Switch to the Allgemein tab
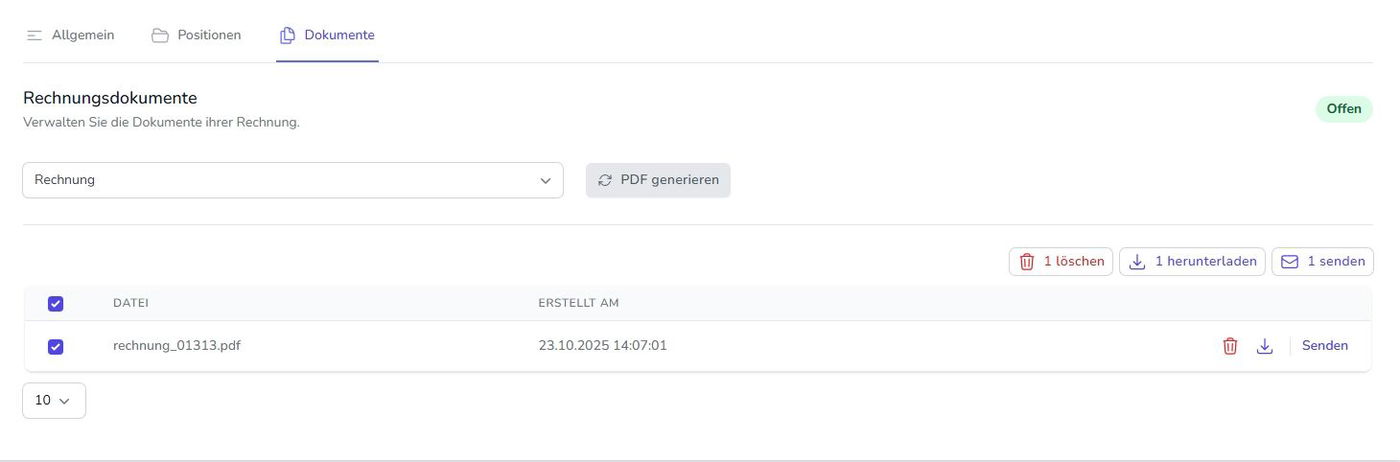Screen dimensions: 1400x462 (83, 35)
